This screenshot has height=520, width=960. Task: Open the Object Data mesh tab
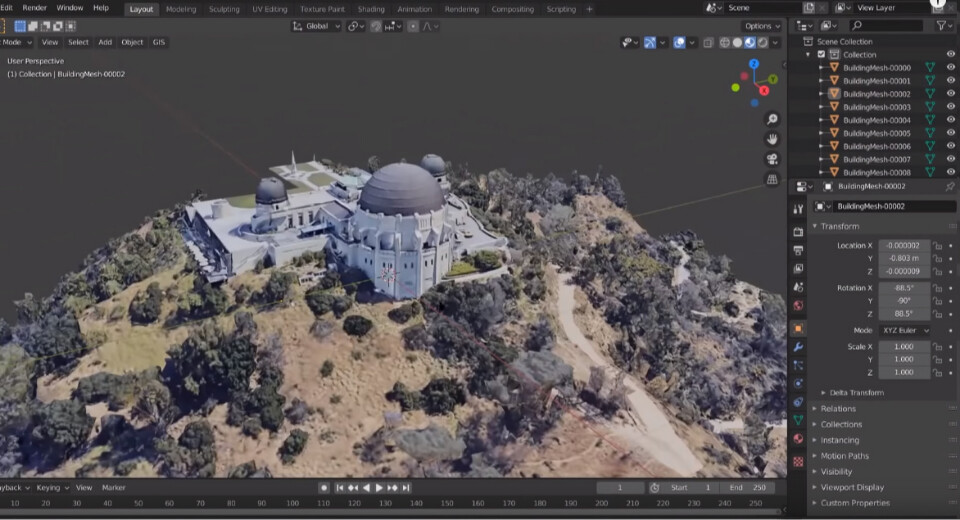click(x=798, y=421)
